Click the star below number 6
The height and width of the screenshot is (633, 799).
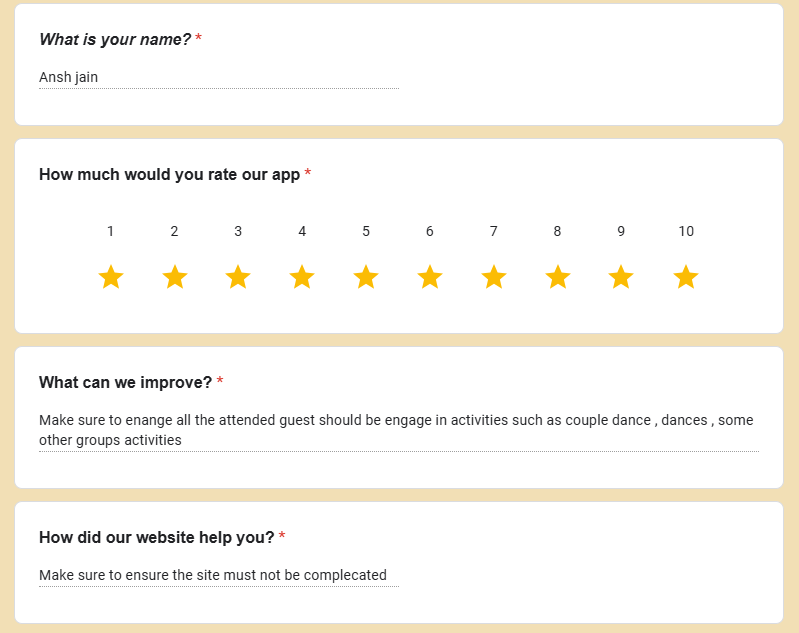[x=430, y=277]
